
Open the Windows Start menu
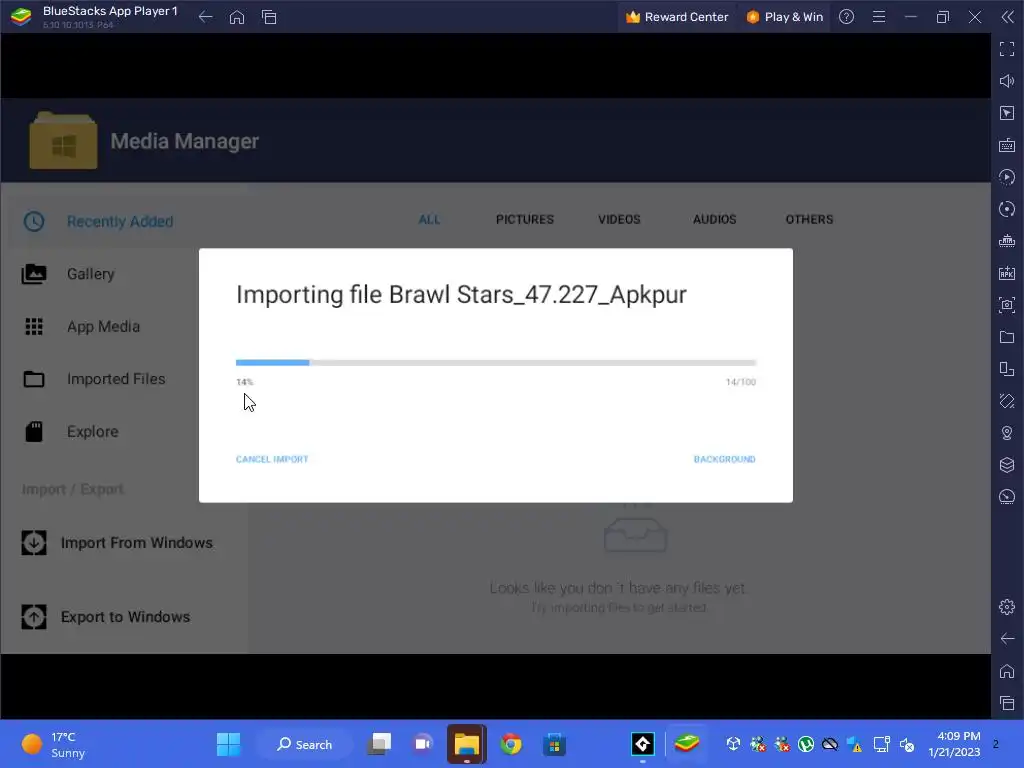point(229,744)
